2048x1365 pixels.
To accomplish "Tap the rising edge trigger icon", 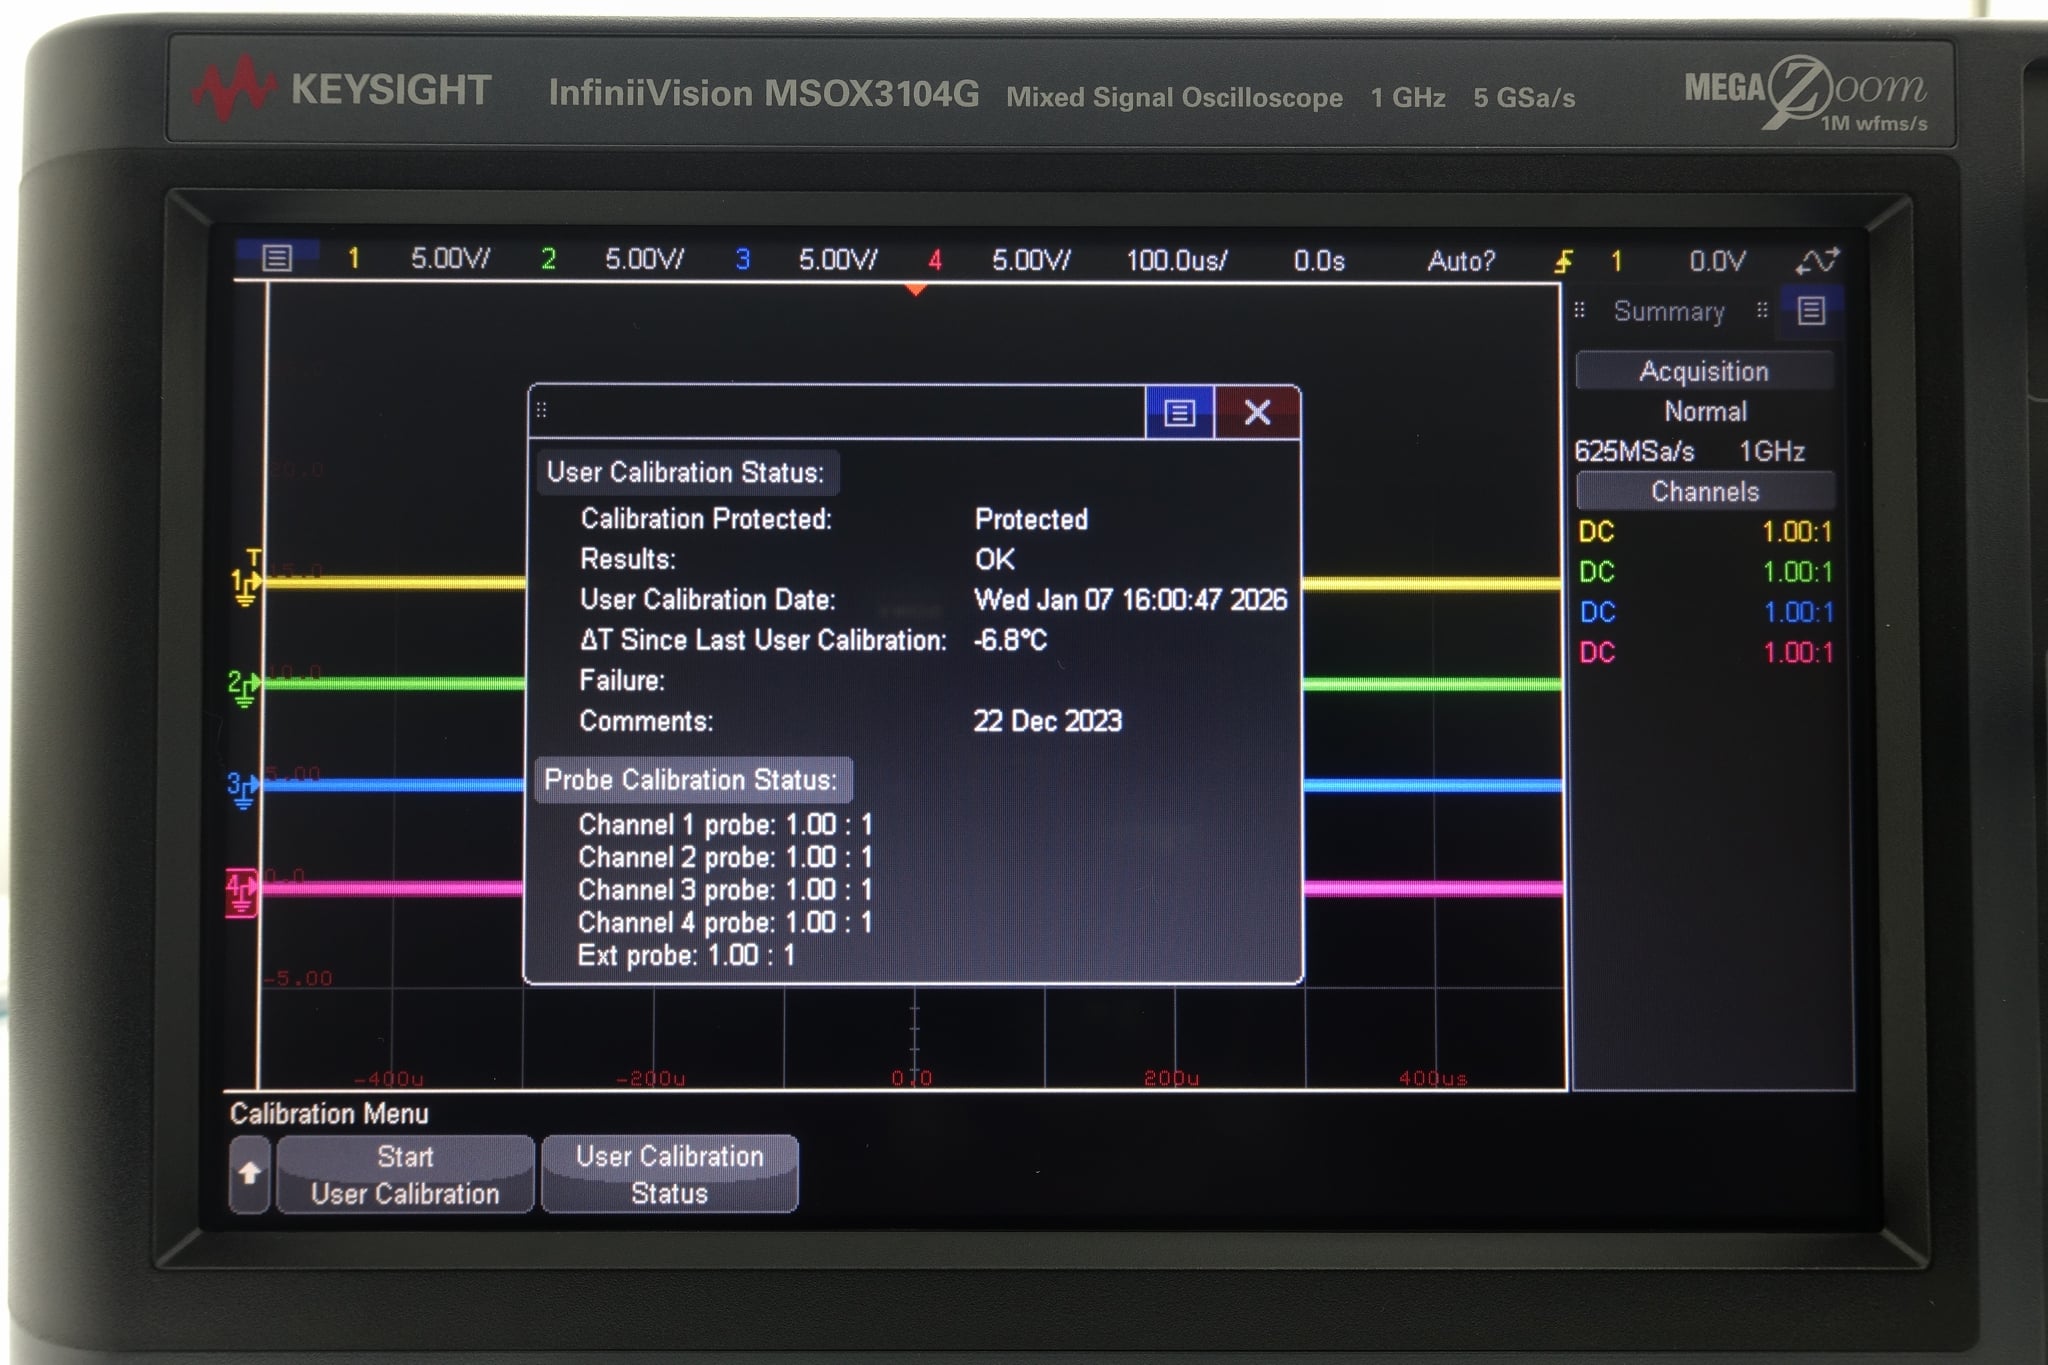I will tap(1564, 262).
